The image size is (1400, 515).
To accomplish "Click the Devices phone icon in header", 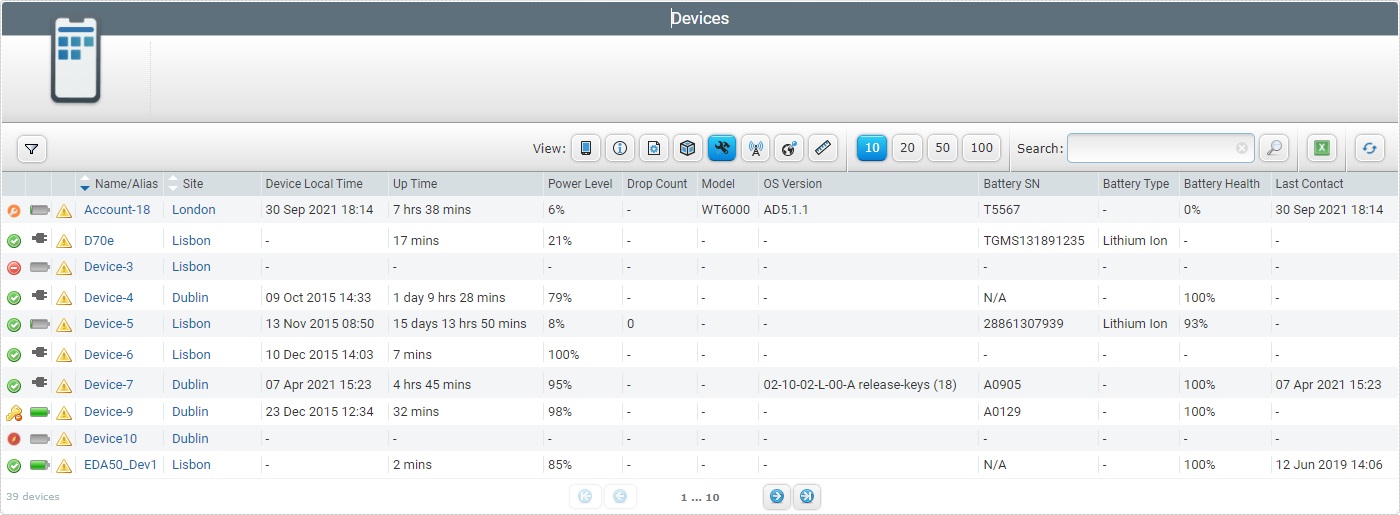I will [76, 59].
